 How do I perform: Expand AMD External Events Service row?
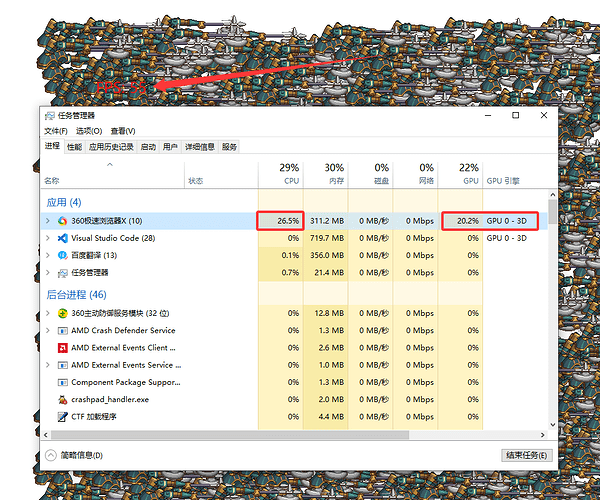[48, 365]
